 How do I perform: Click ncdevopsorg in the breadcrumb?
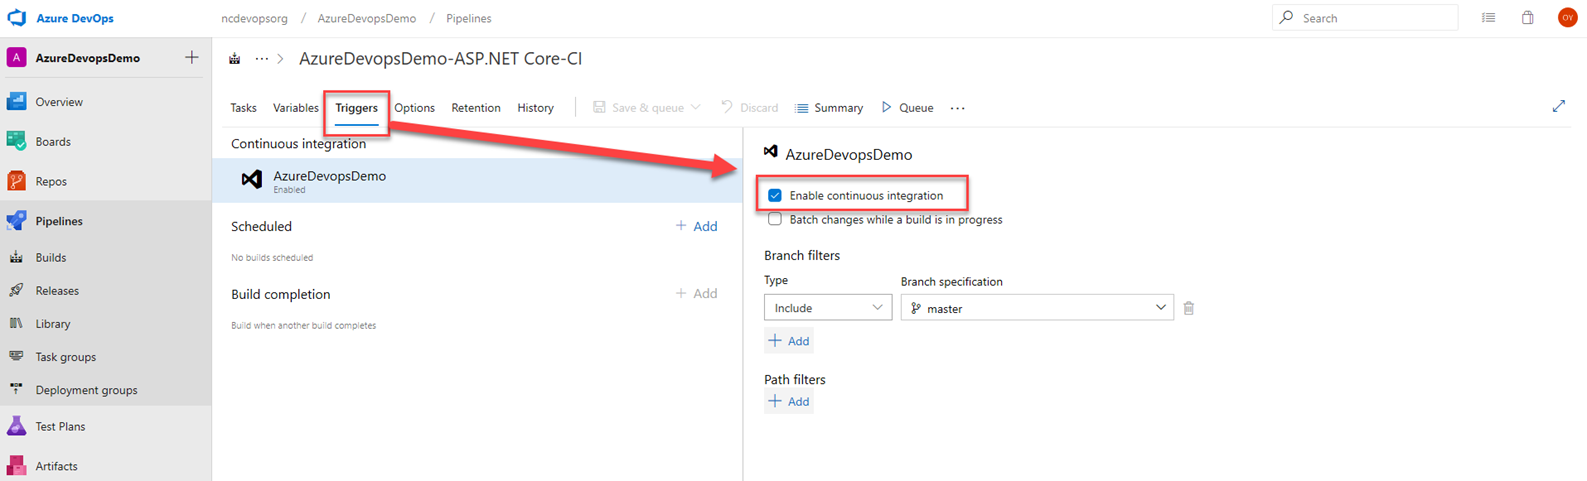(x=255, y=18)
